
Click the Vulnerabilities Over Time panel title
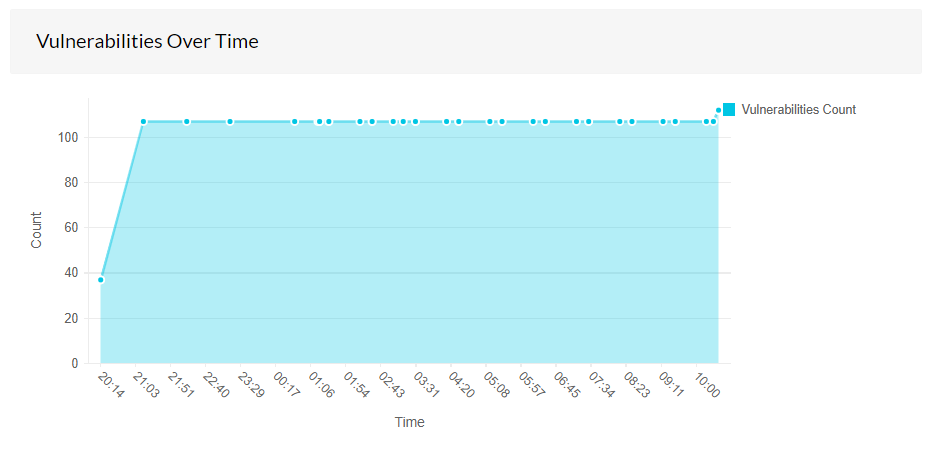pyautogui.click(x=147, y=42)
